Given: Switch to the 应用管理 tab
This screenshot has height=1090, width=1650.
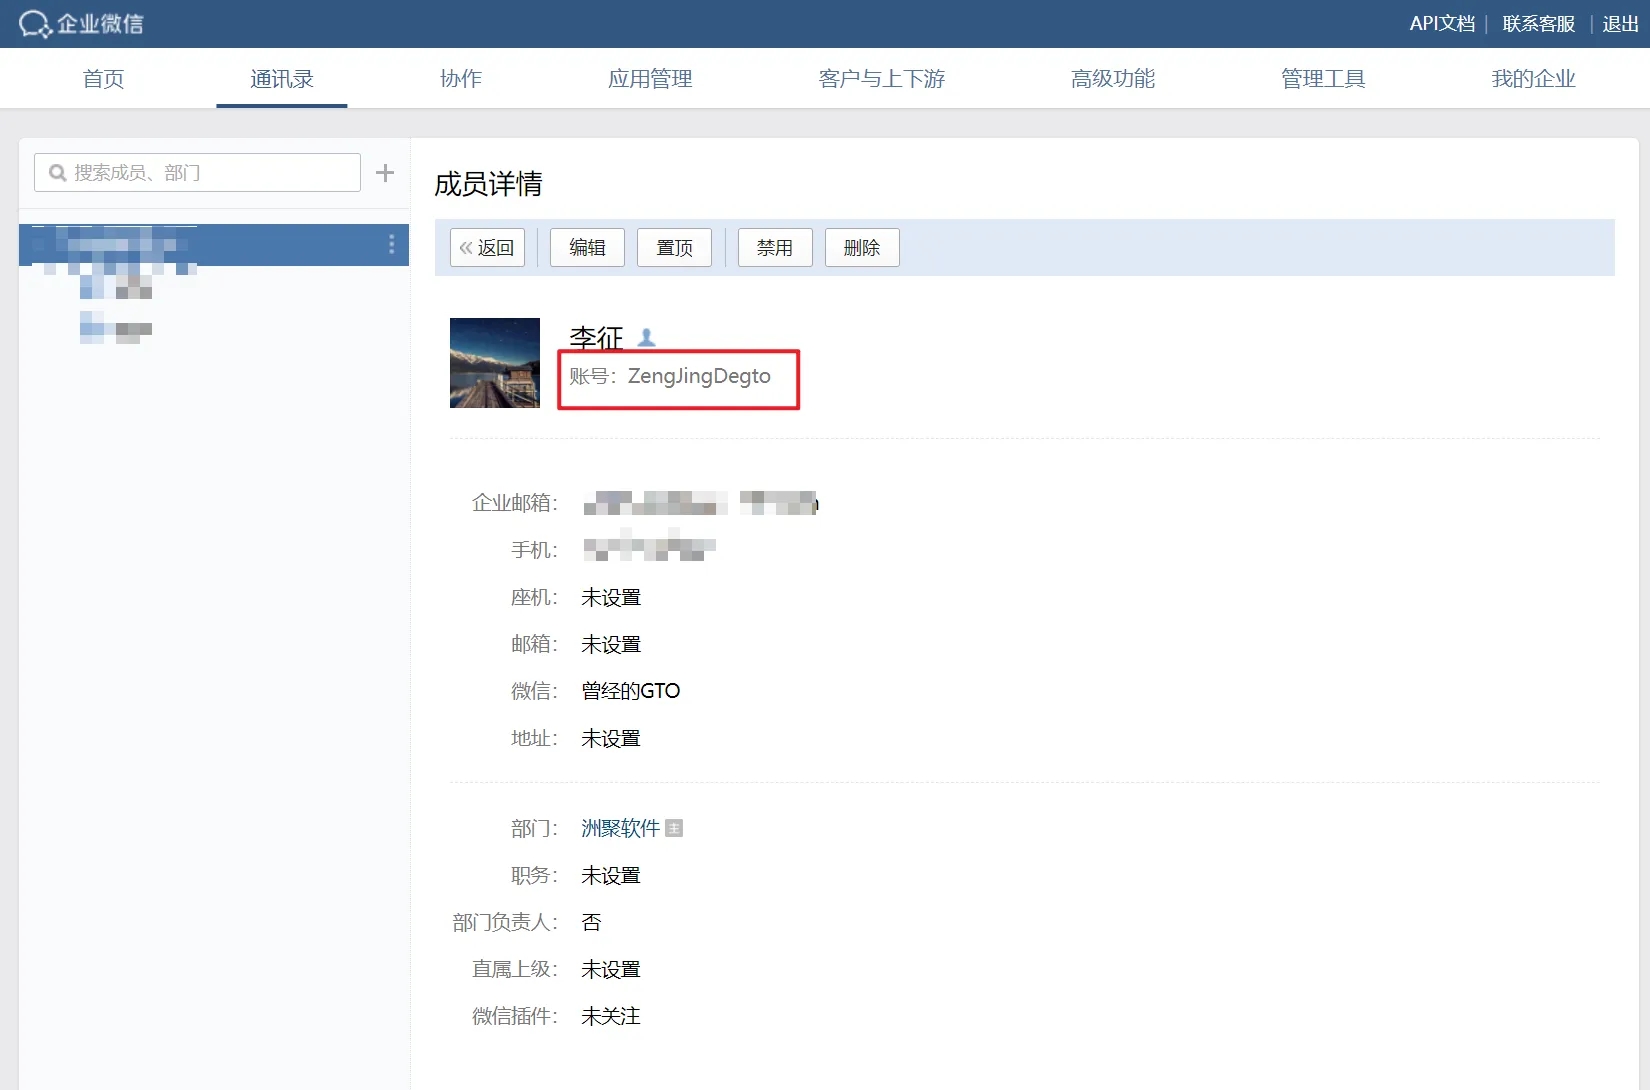Looking at the screenshot, I should (x=650, y=79).
